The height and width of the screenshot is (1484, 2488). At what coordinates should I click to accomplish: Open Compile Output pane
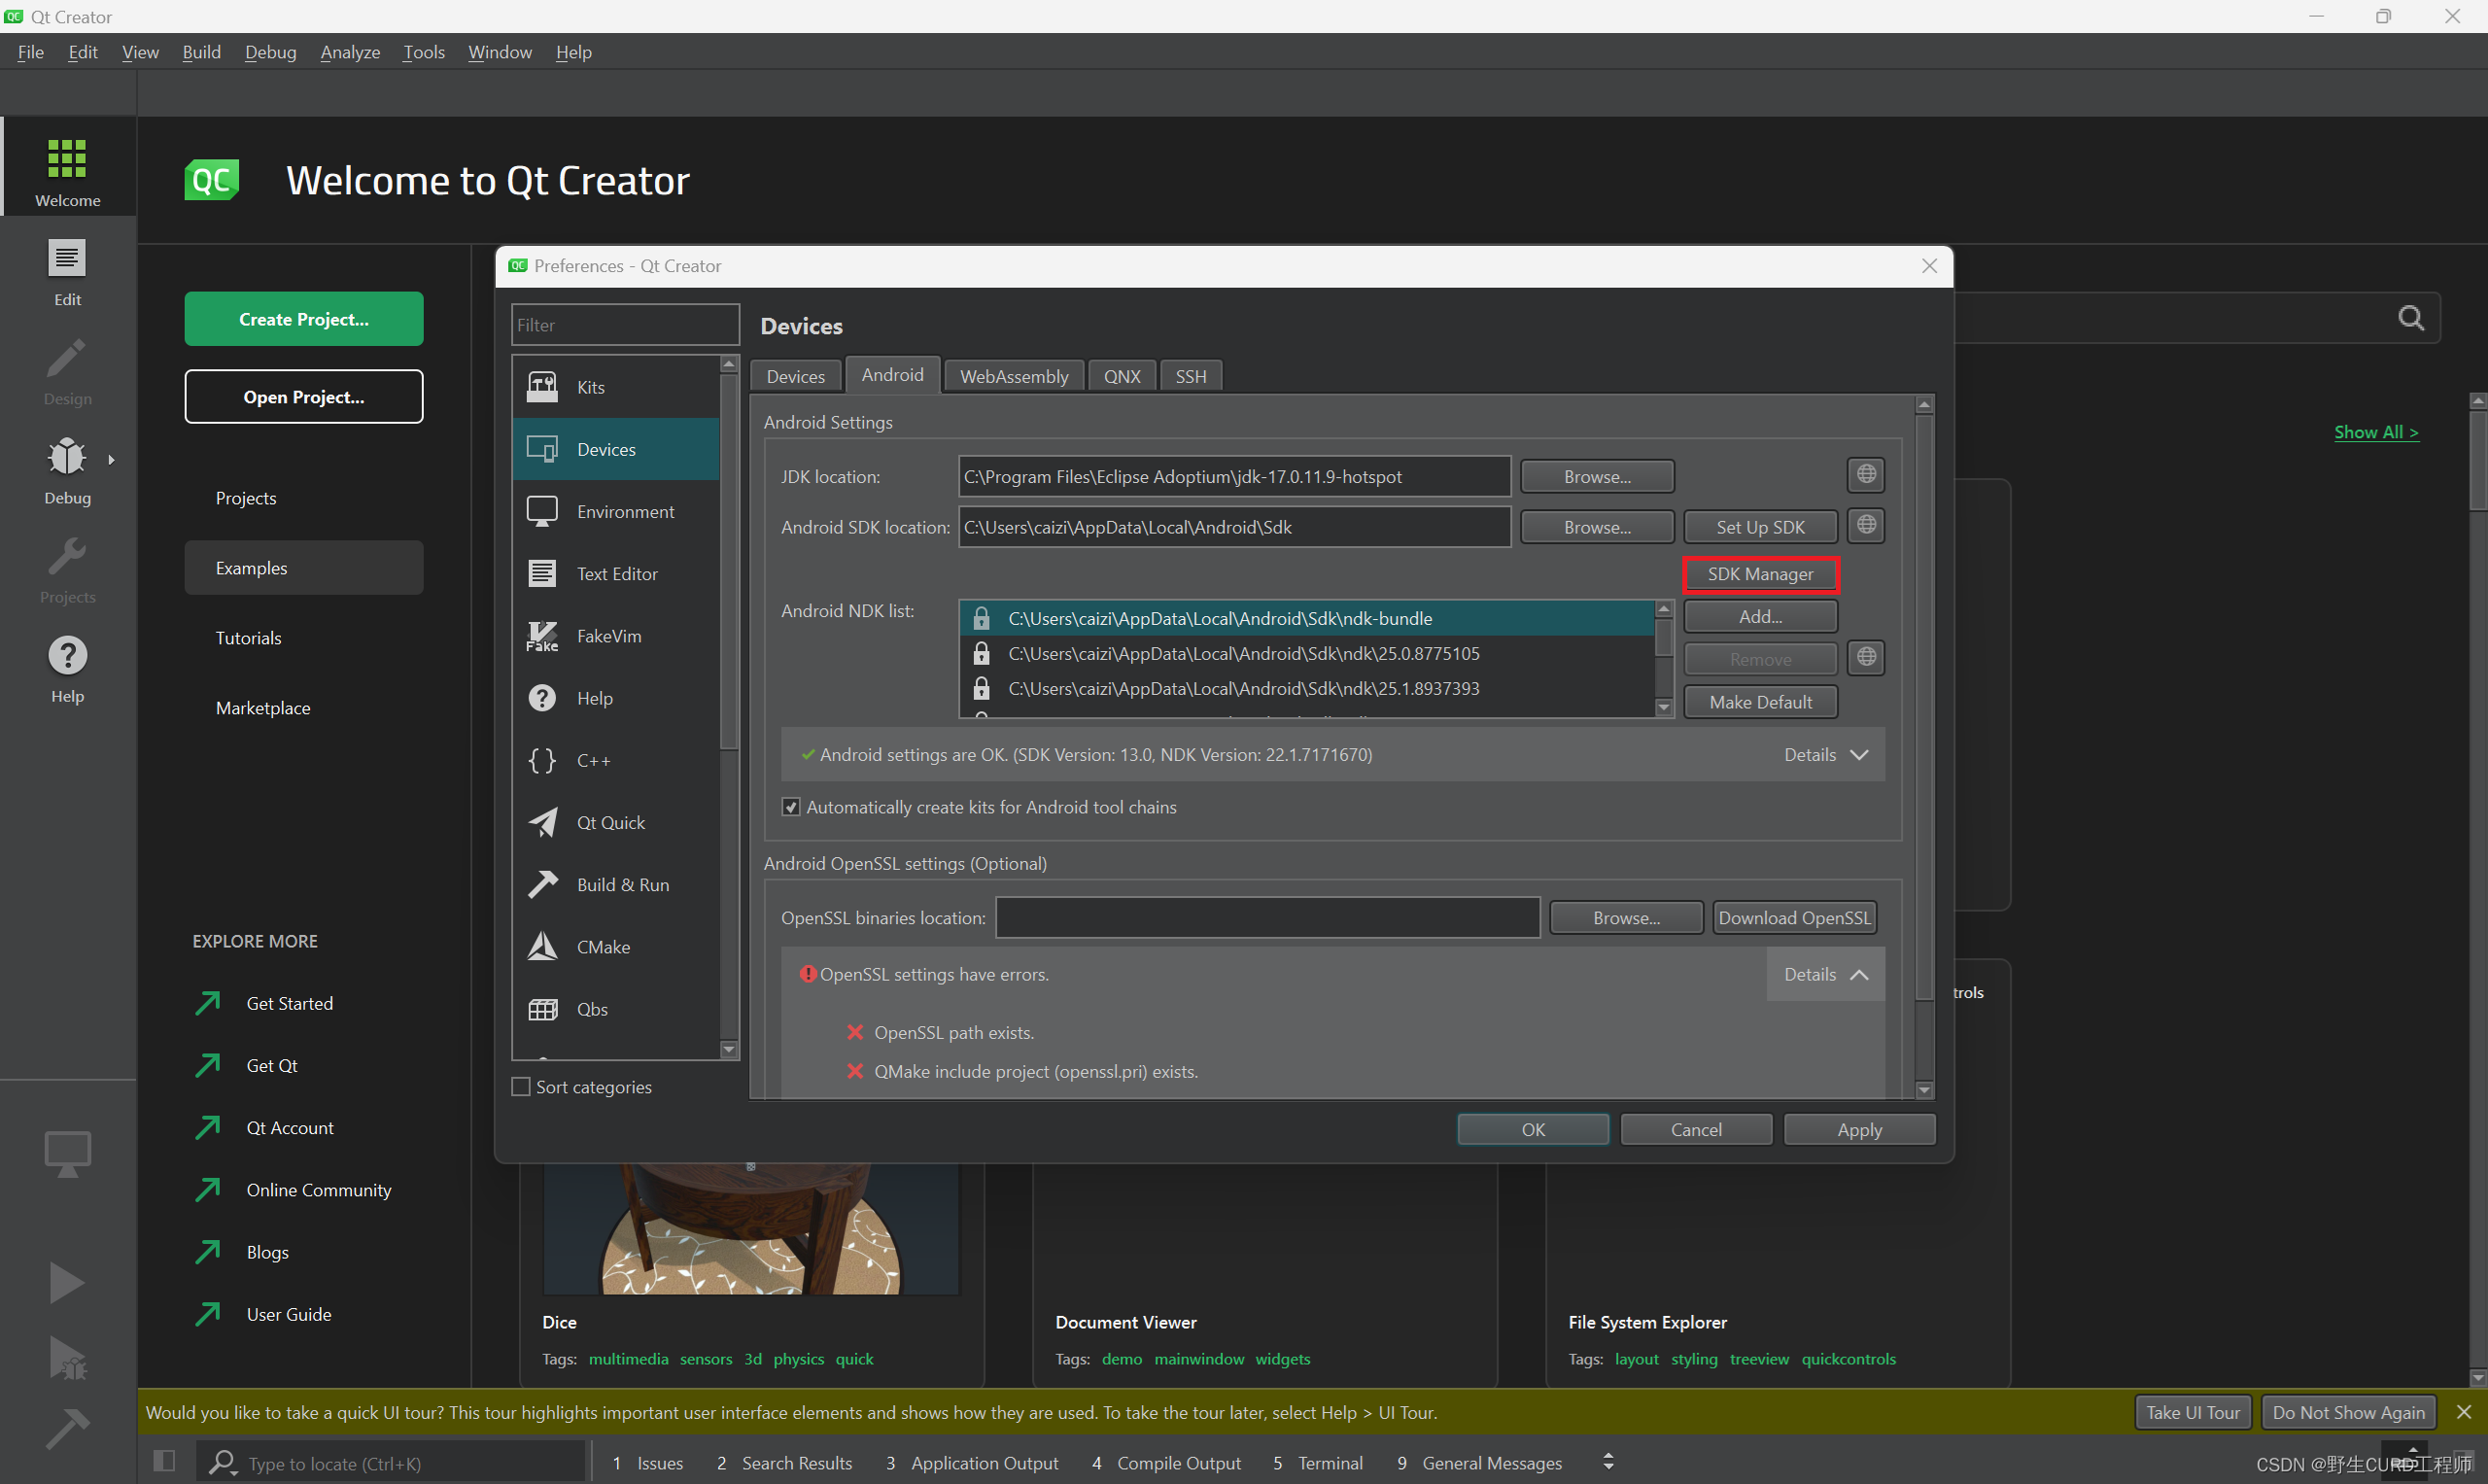coord(1166,1463)
